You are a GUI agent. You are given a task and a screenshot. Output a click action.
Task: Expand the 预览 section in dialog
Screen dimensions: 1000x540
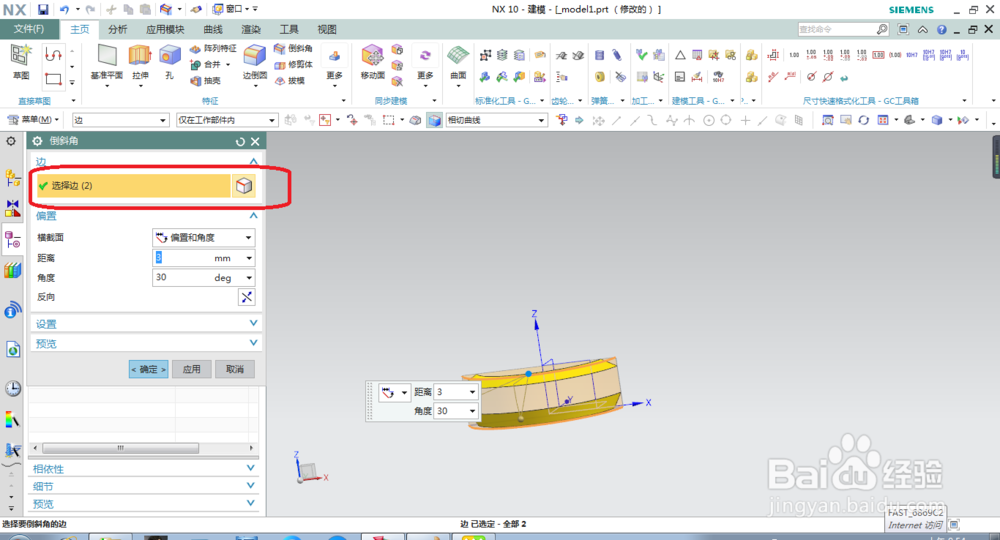[145, 344]
